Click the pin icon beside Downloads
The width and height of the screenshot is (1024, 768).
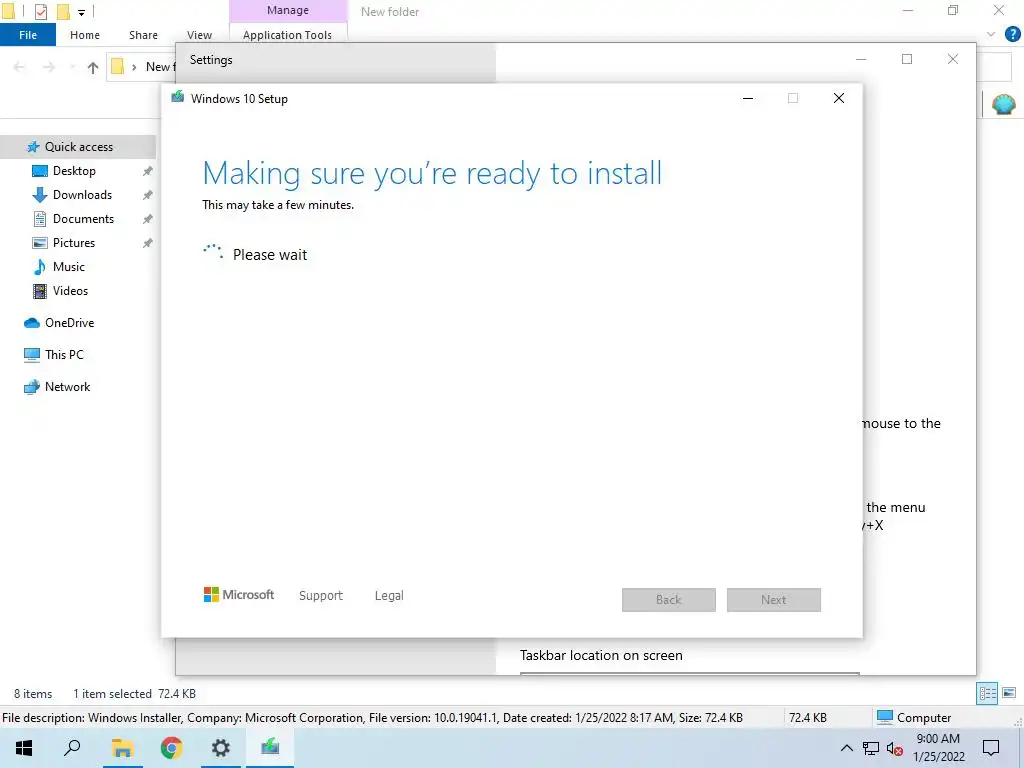coord(148,195)
